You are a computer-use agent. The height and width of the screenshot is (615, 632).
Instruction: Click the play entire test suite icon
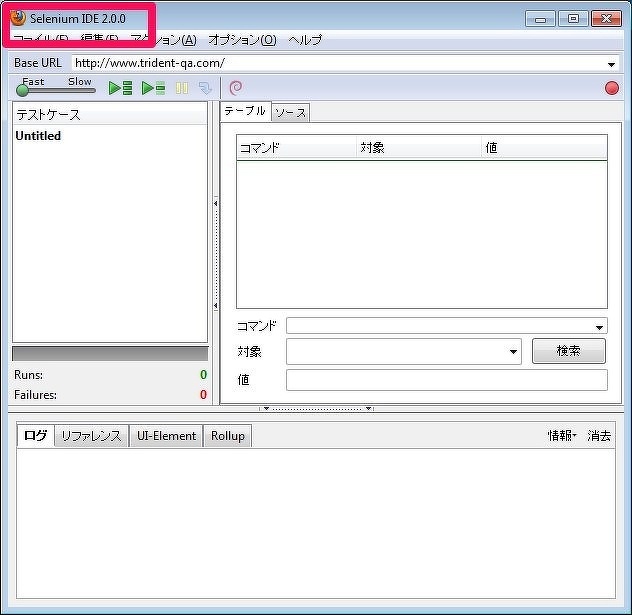pos(120,88)
